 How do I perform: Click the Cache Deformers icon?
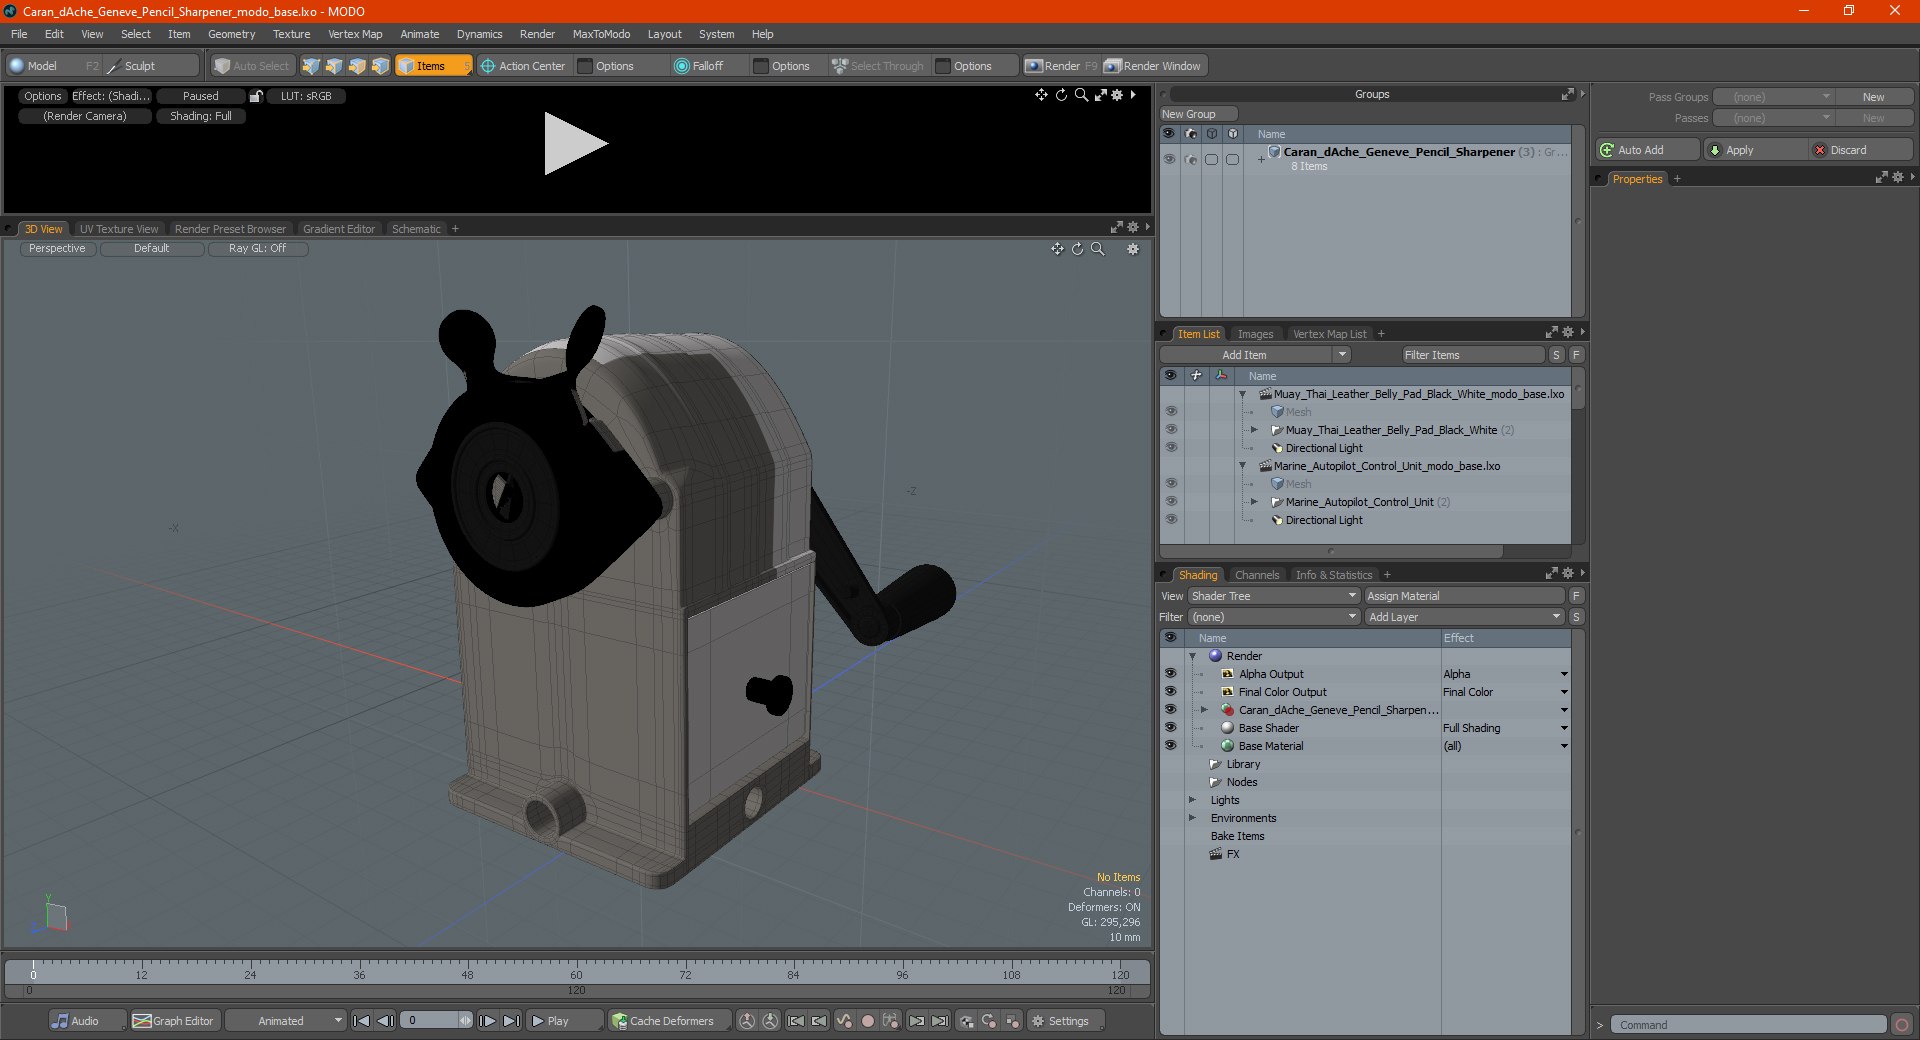click(620, 1021)
